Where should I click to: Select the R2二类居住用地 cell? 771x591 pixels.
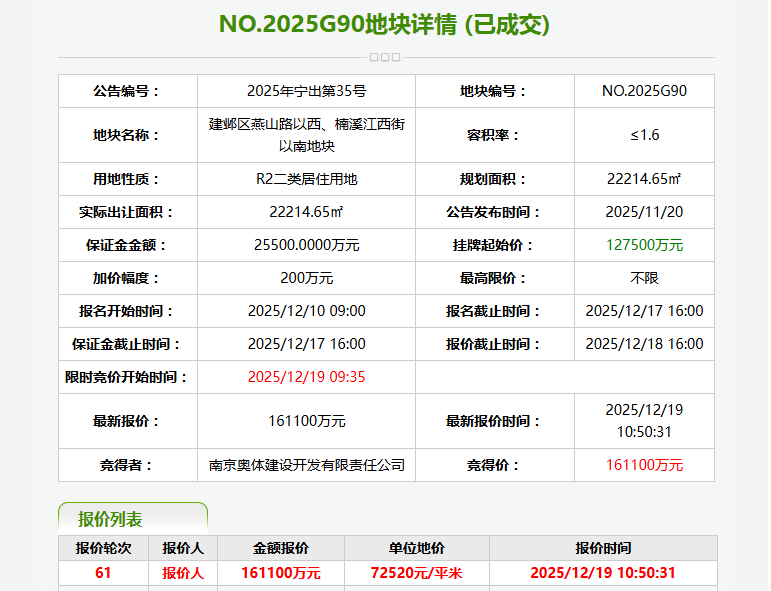coord(306,179)
